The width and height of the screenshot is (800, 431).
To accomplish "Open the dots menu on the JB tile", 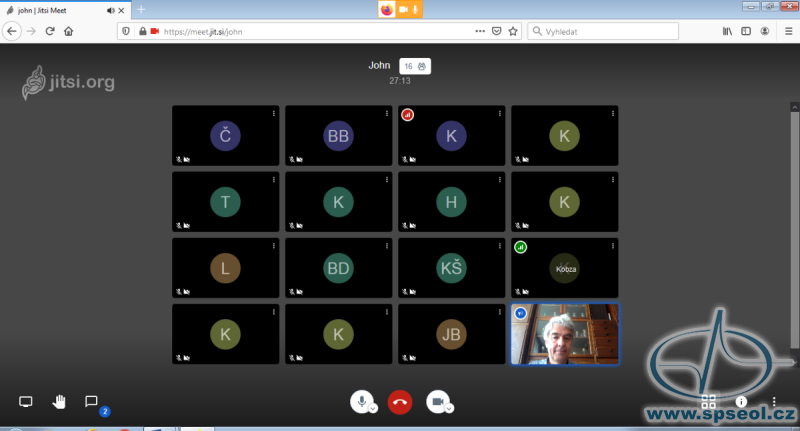I will pos(500,312).
